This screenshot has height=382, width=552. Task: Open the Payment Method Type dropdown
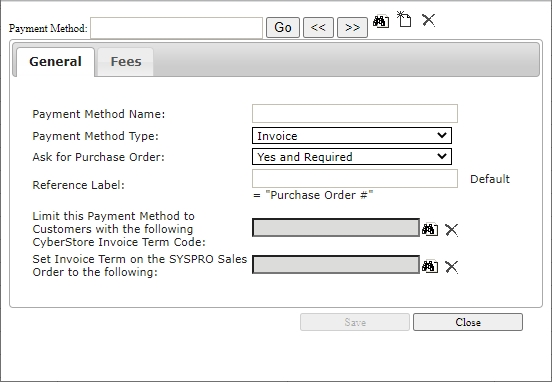[x=352, y=136]
